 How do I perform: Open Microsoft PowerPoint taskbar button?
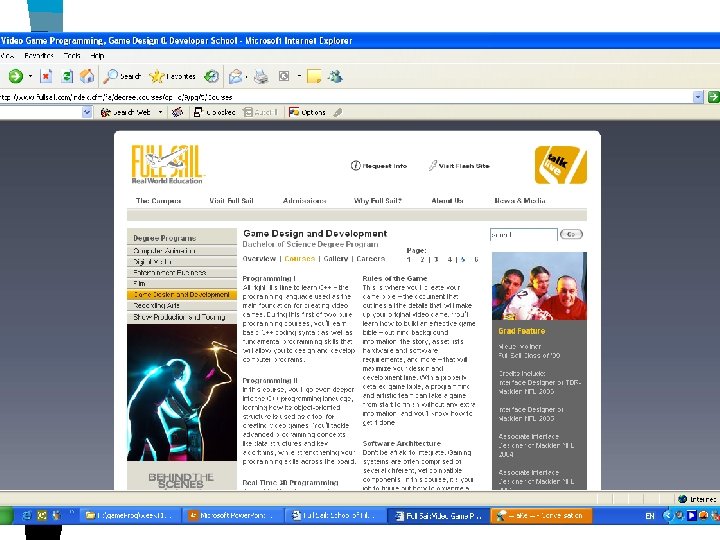[232, 516]
